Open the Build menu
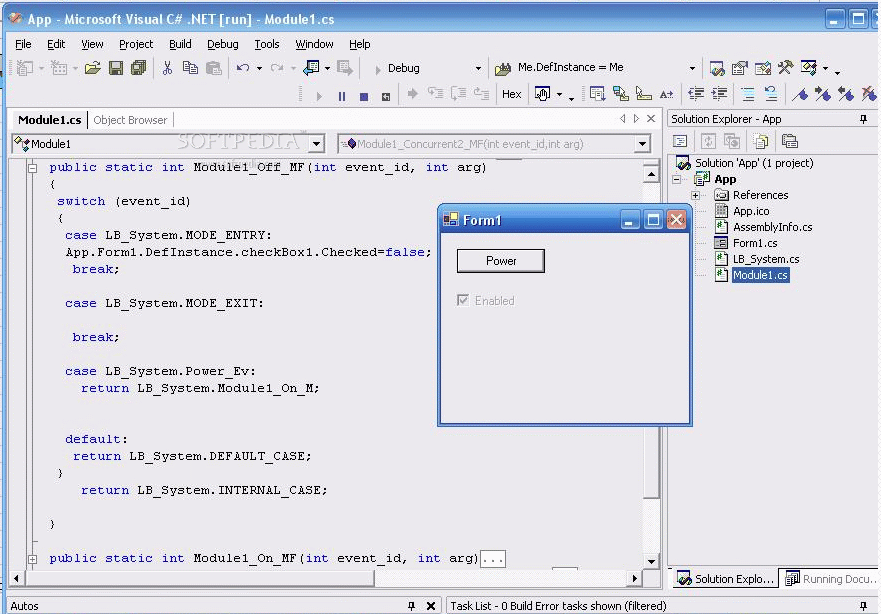881x614 pixels. coord(180,44)
